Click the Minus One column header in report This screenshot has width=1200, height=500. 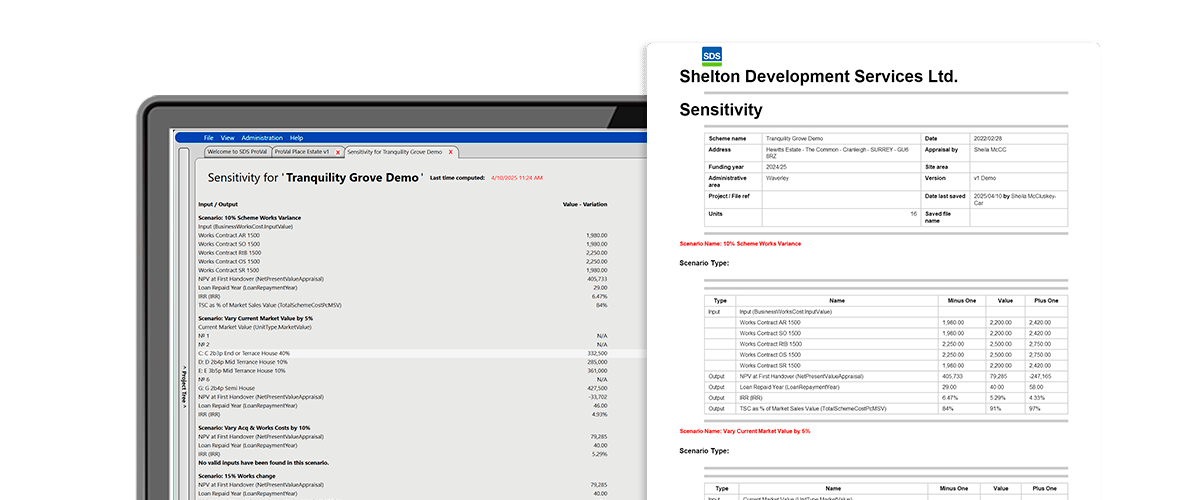pos(960,300)
